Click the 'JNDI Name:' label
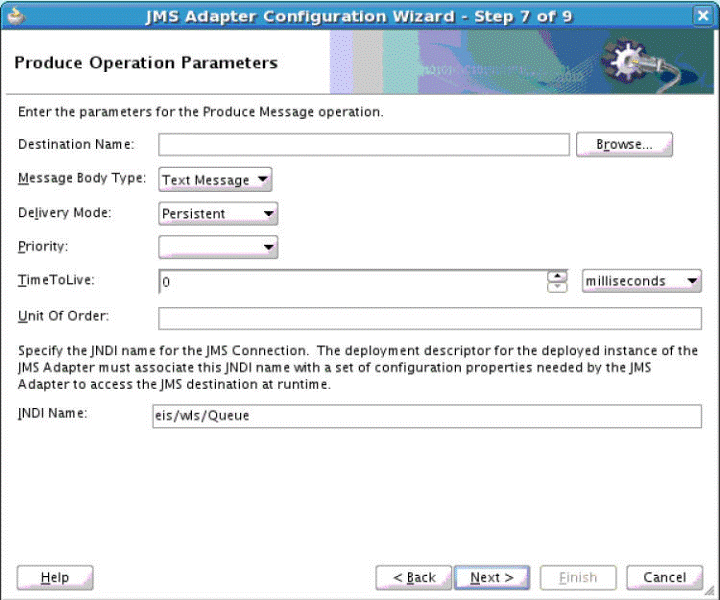This screenshot has width=720, height=600. pyautogui.click(x=52, y=414)
